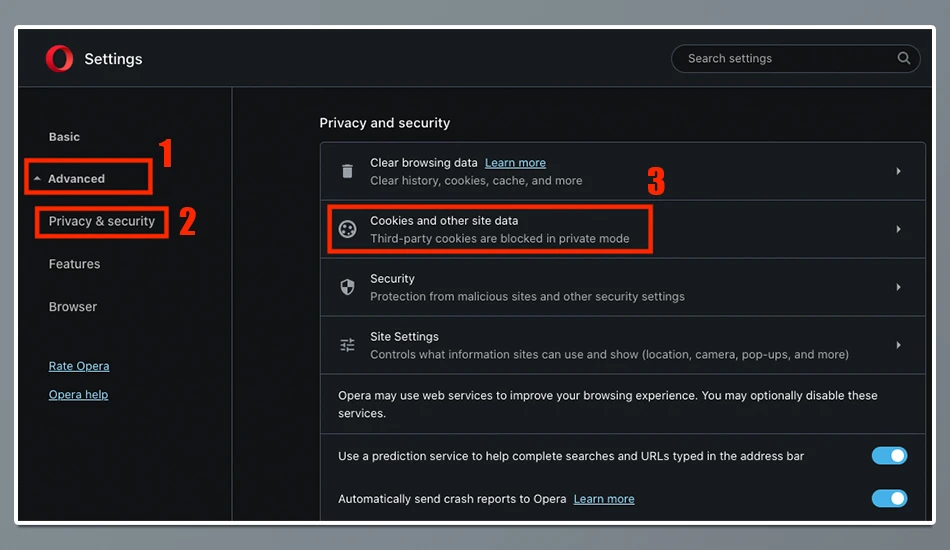Viewport: 950px width, 550px height.
Task: Click the trash can icon for Clear browsing data
Action: 347,171
